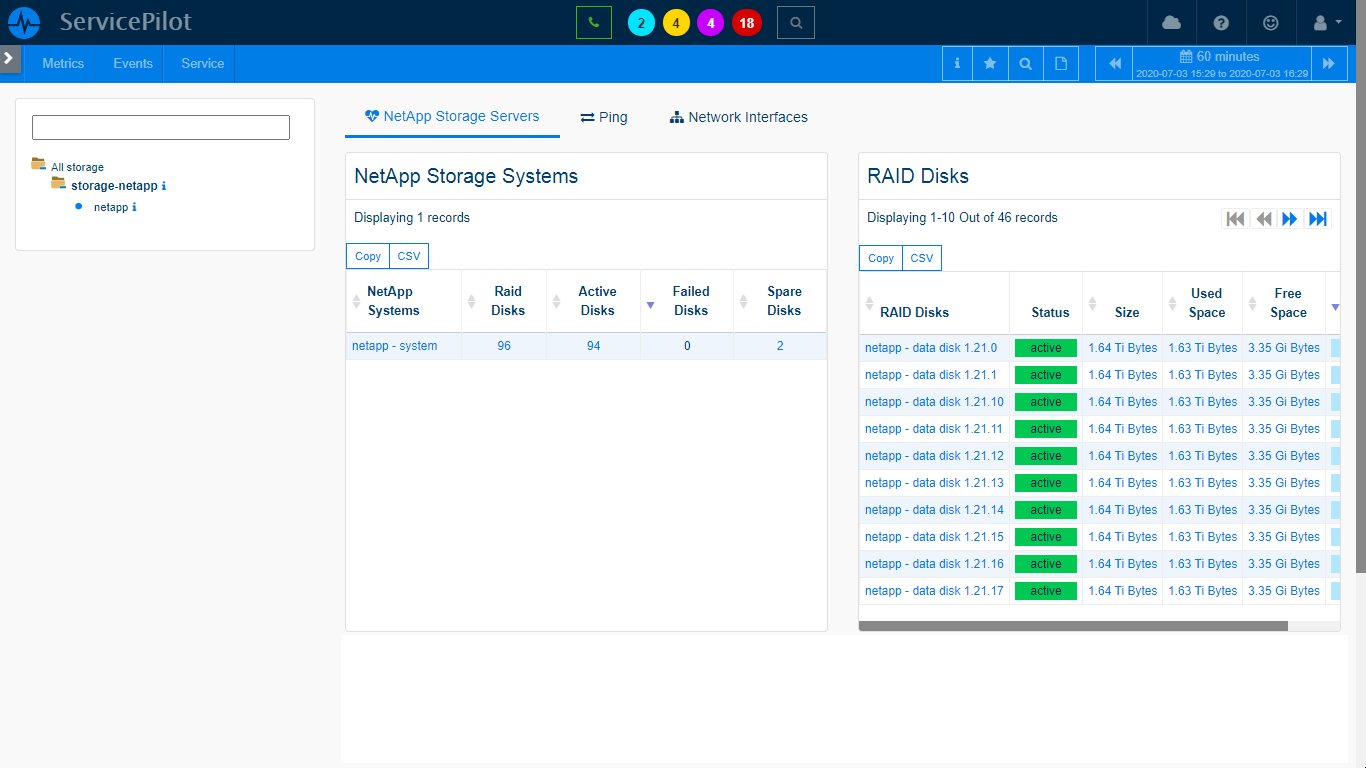Viewport: 1366px width, 768px height.
Task: Generate a report via the document icon
Action: pos(1060,63)
